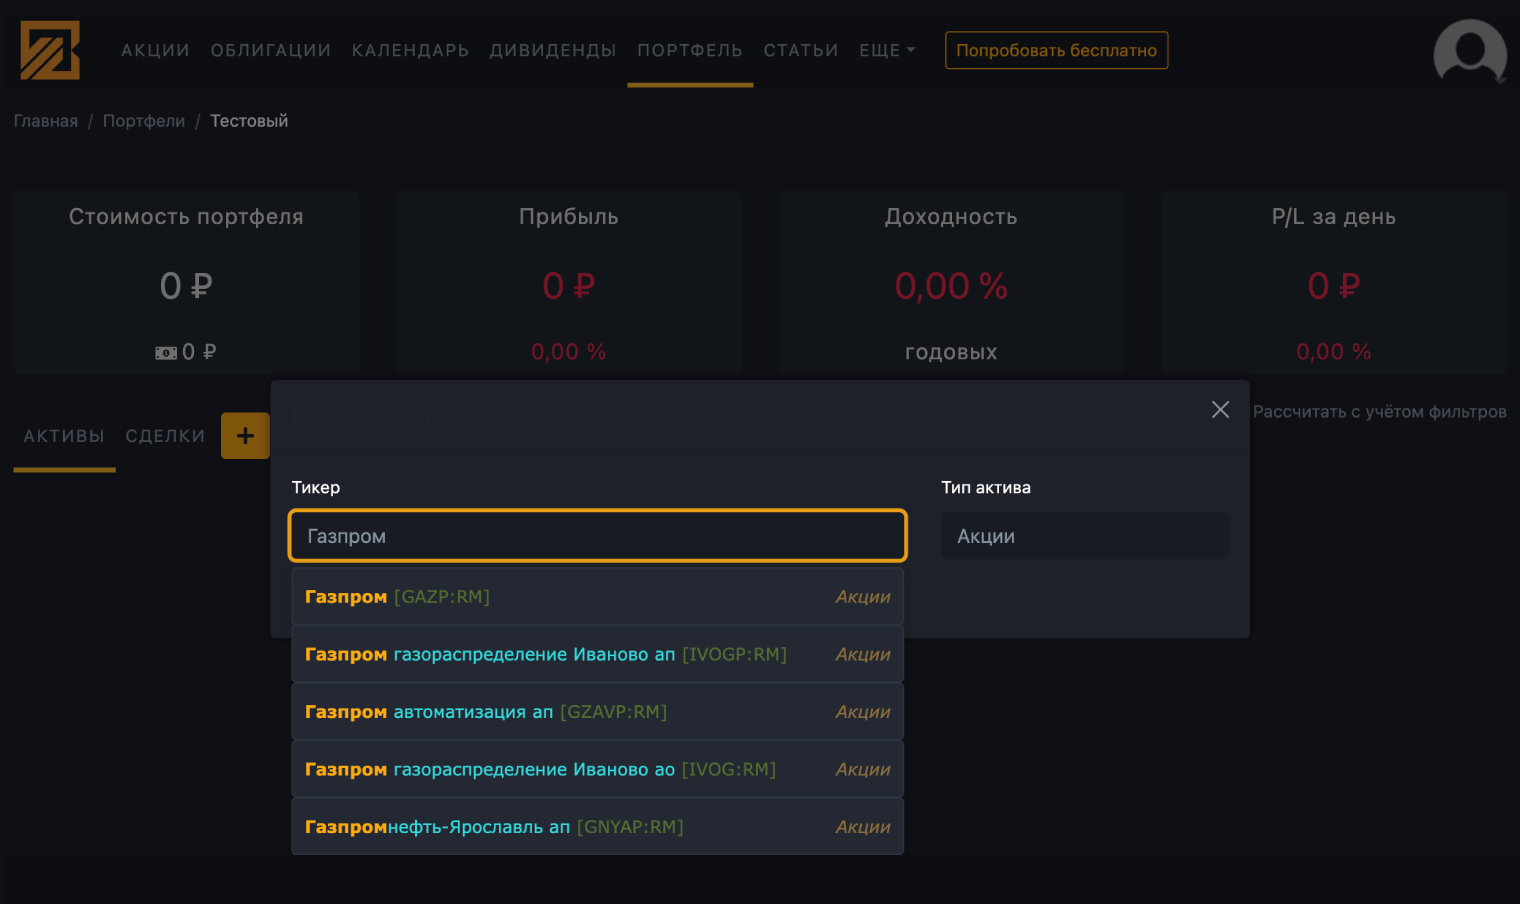Focus the Тикер input field
This screenshot has height=904, width=1520.
pyautogui.click(x=598, y=536)
